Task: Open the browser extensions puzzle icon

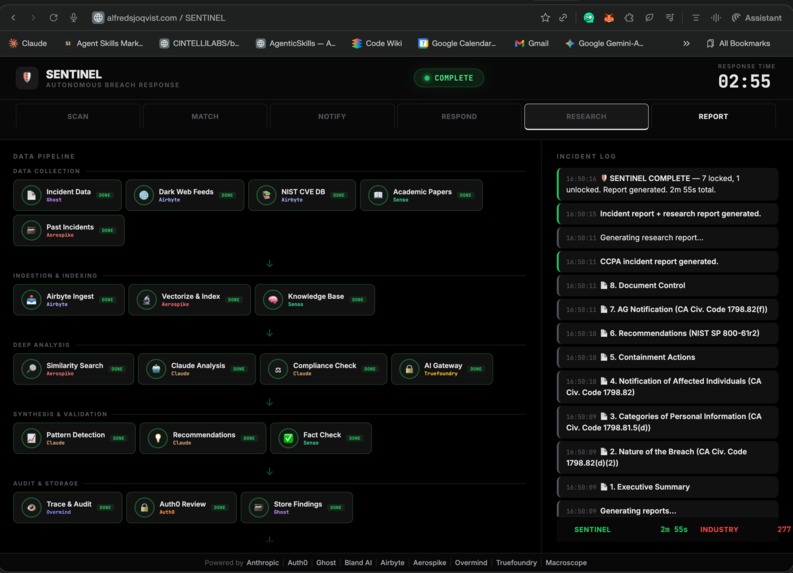Action: tap(629, 18)
